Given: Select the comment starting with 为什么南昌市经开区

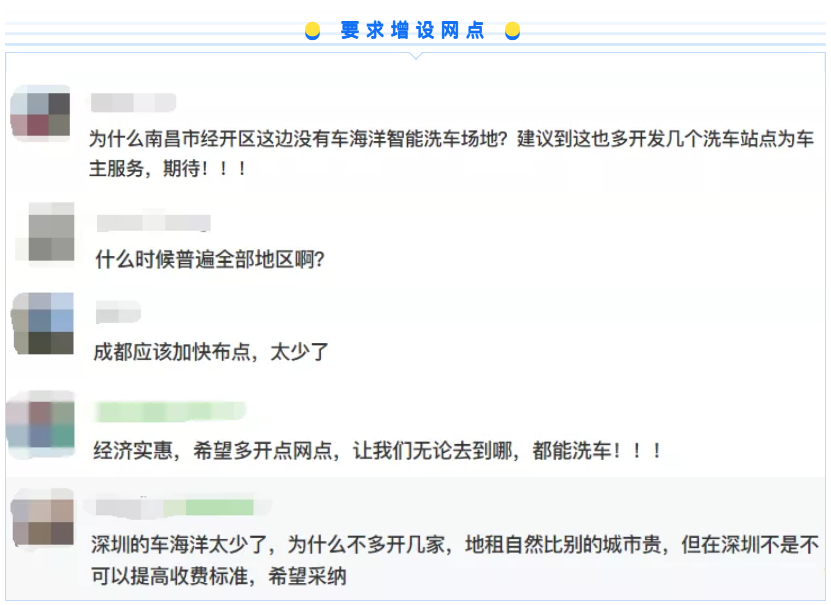Looking at the screenshot, I should point(451,139).
